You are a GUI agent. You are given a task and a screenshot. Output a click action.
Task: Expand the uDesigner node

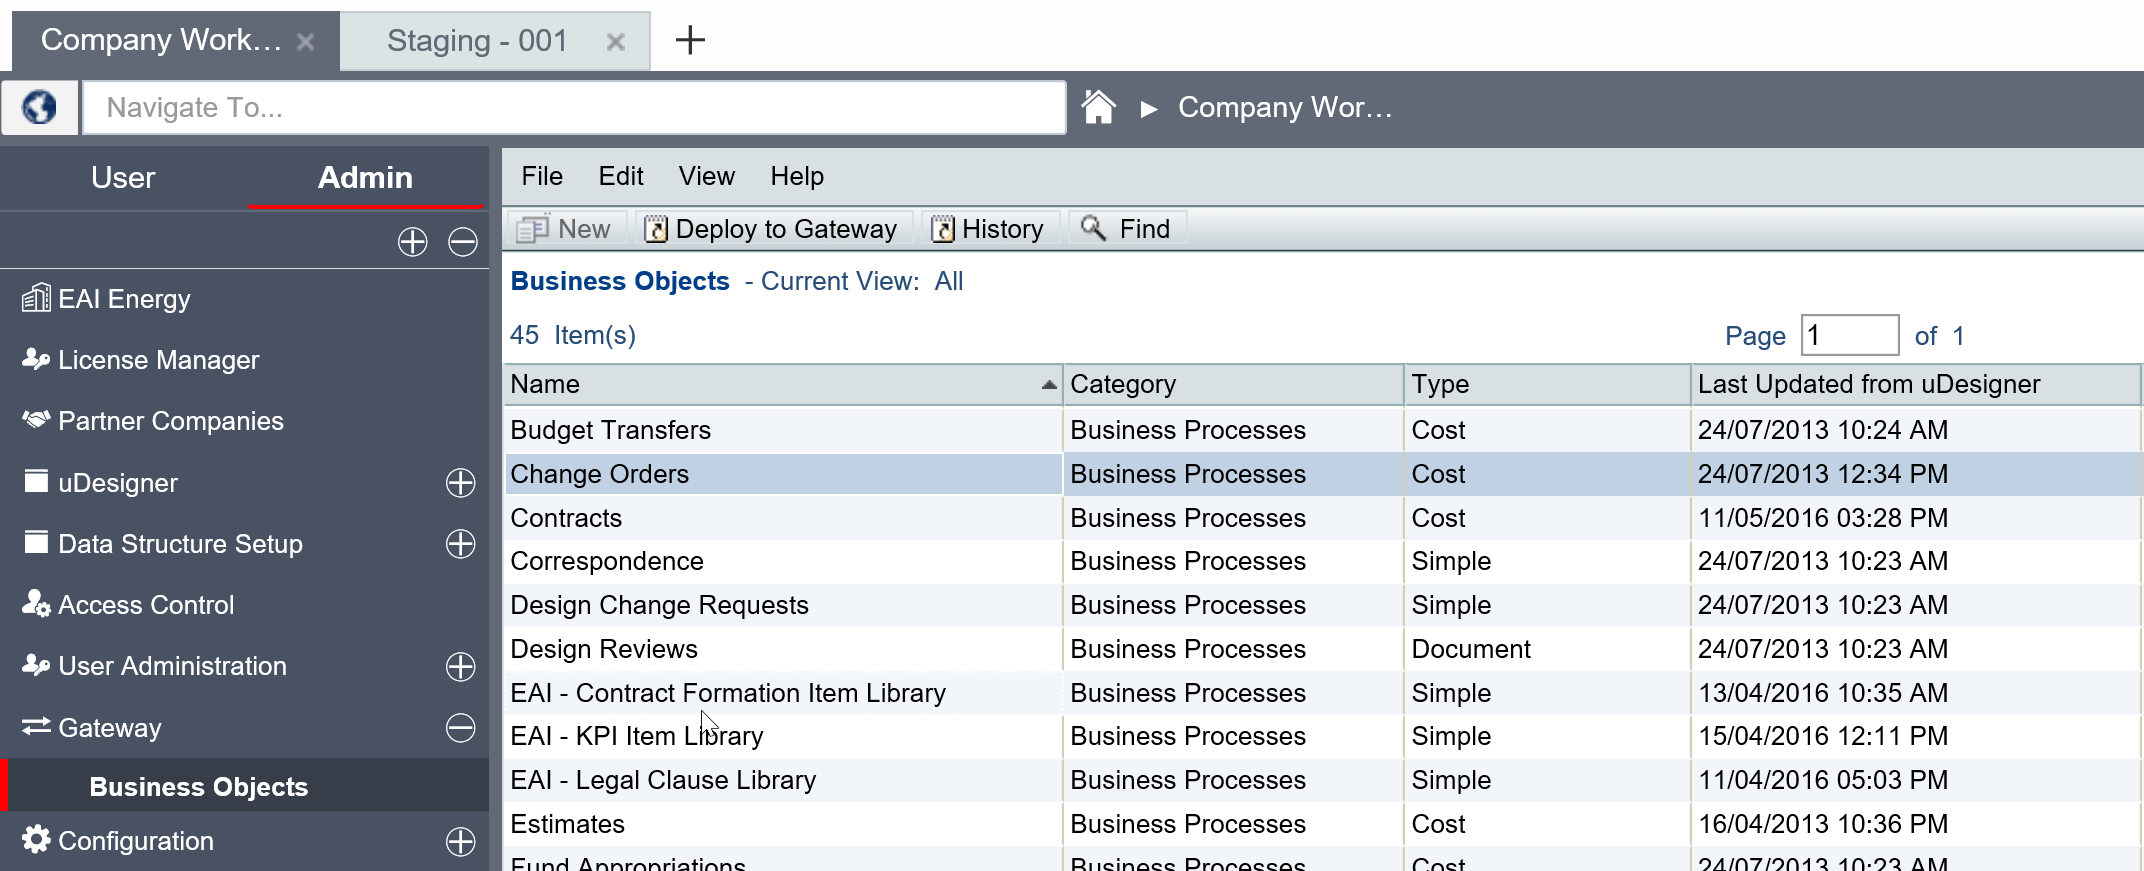coord(460,483)
